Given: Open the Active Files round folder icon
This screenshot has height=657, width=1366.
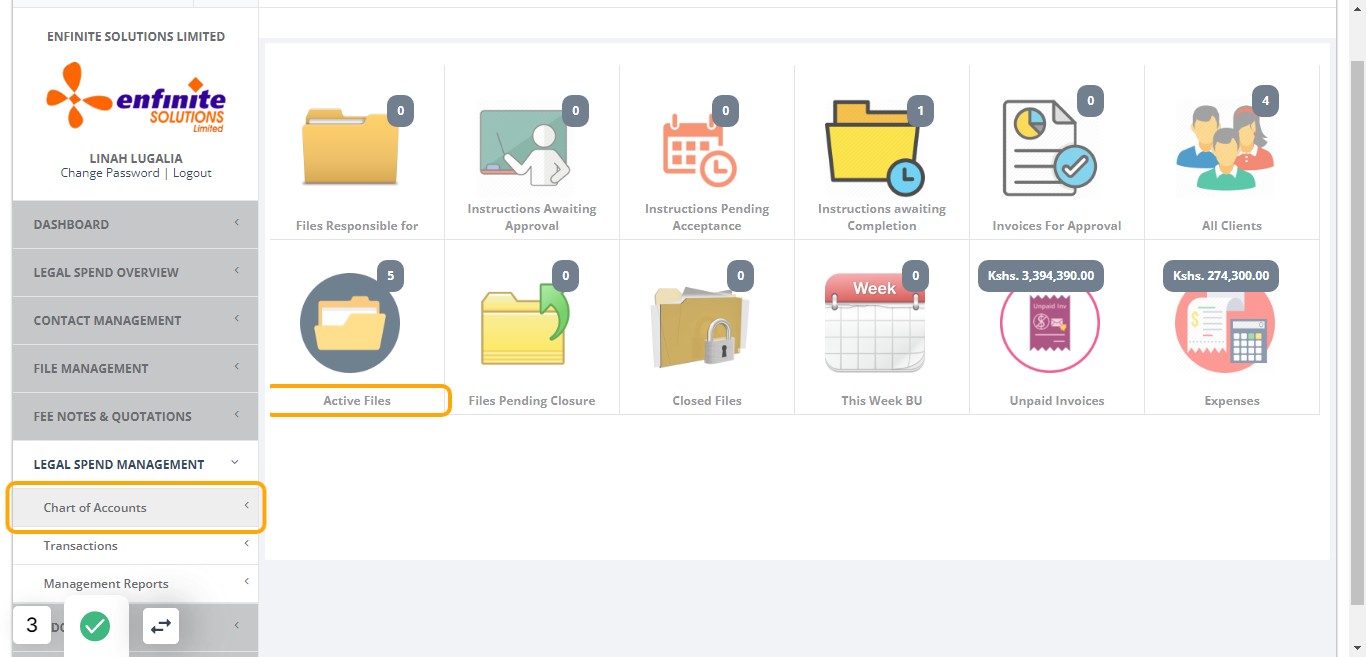Looking at the screenshot, I should tap(350, 323).
